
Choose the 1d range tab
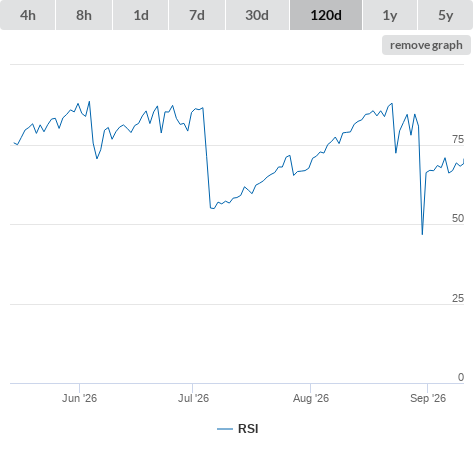tap(141, 15)
